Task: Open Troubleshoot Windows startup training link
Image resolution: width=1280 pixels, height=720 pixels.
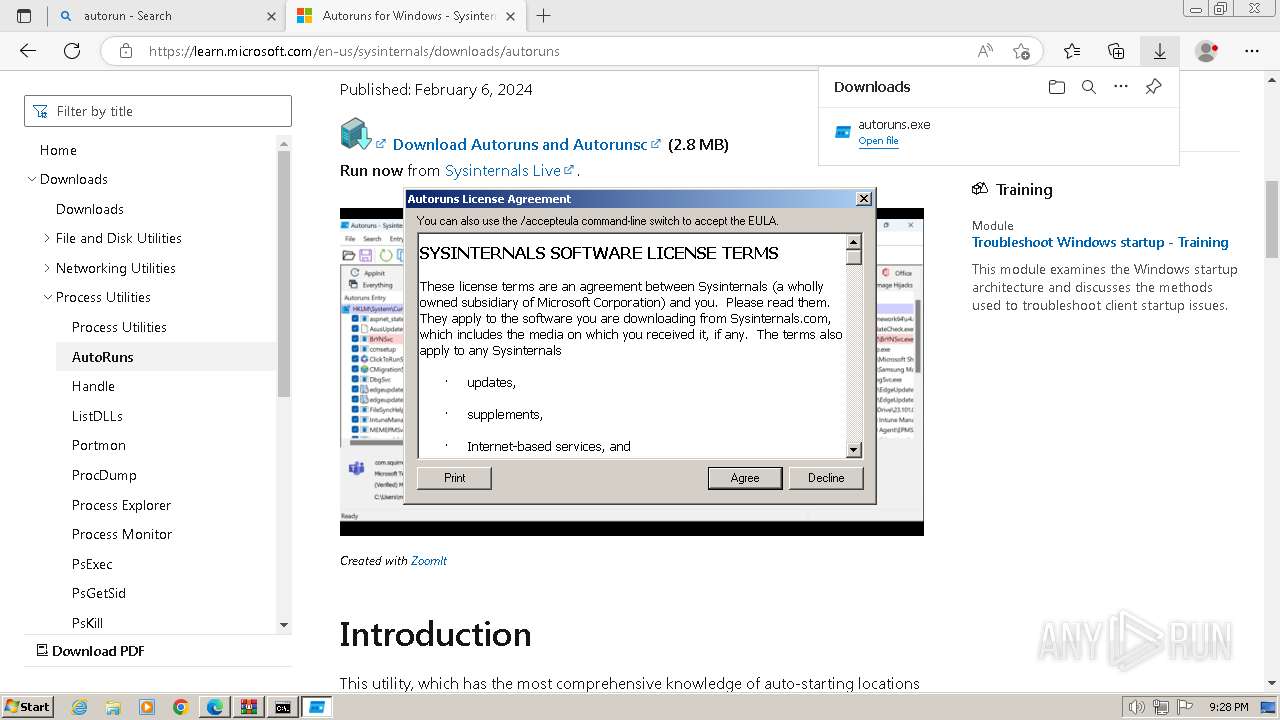Action: tap(1100, 242)
